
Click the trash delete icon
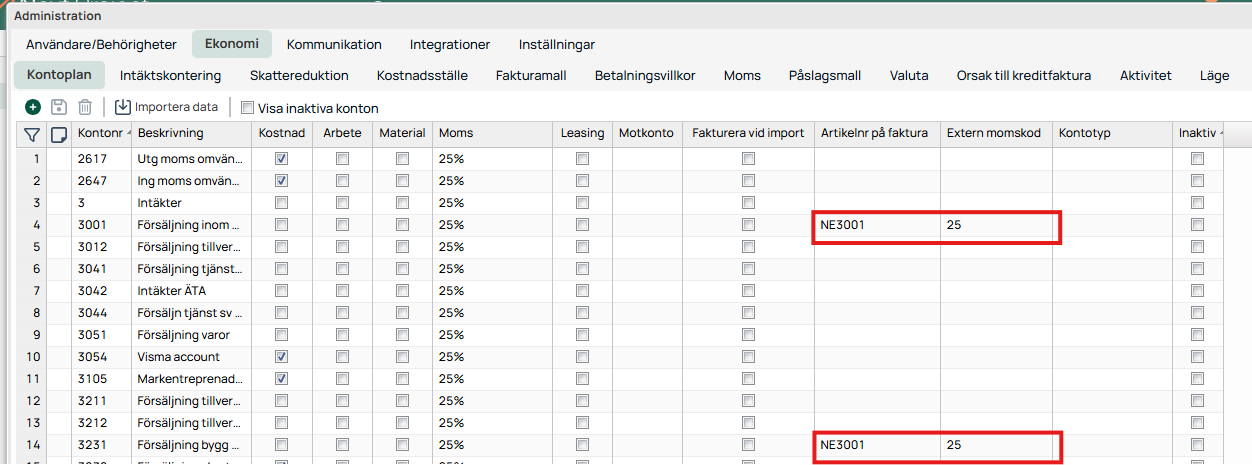pyautogui.click(x=85, y=107)
